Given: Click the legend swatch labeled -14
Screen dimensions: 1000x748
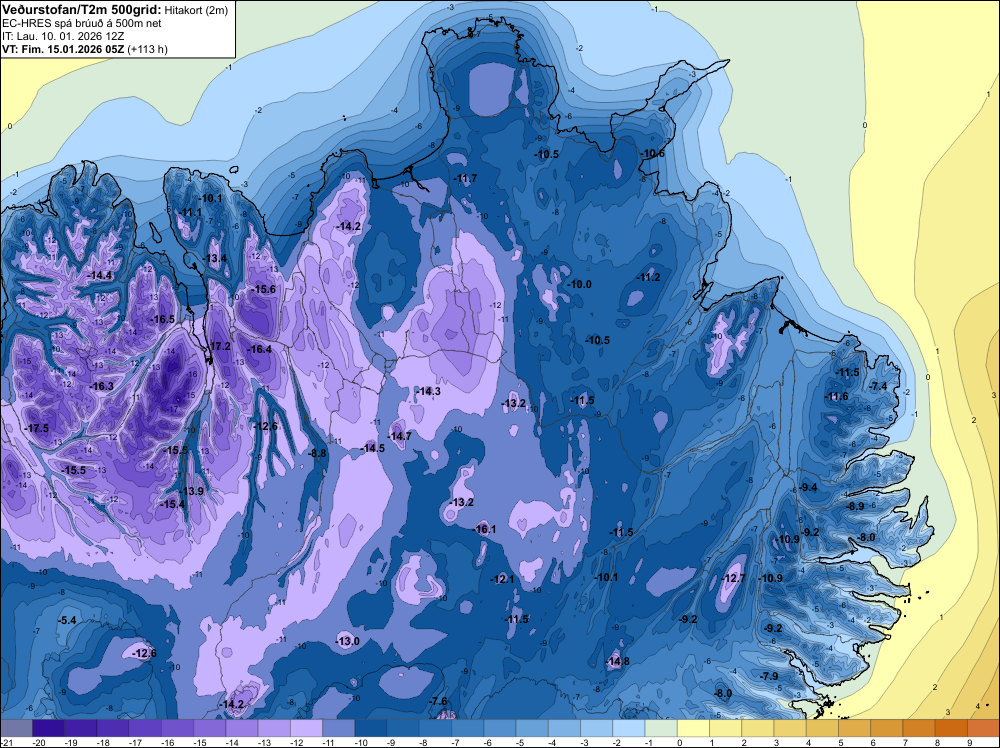Looking at the screenshot, I should point(242,728).
